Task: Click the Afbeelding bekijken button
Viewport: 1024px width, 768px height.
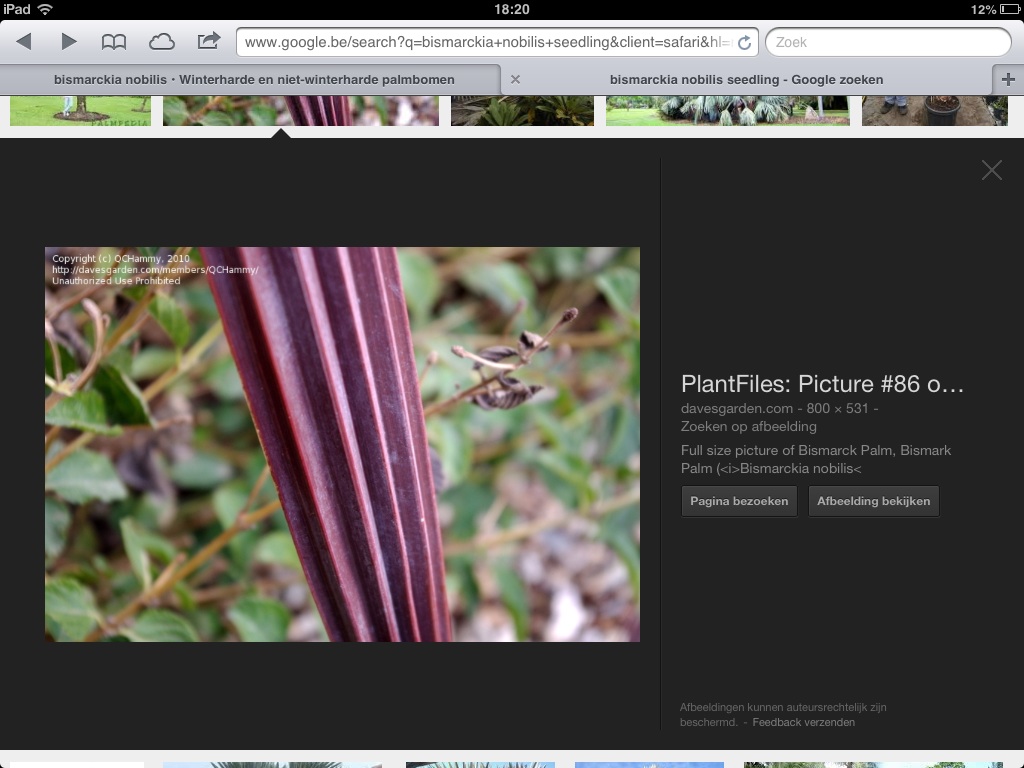Action: [873, 501]
